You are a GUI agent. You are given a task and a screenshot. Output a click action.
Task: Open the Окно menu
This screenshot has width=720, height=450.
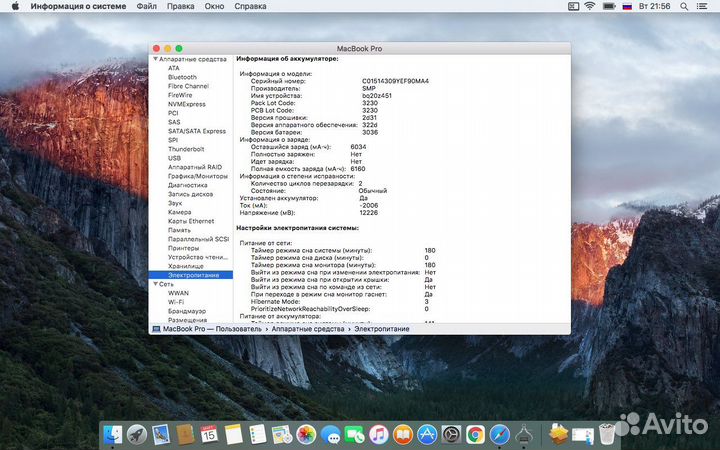pos(214,6)
